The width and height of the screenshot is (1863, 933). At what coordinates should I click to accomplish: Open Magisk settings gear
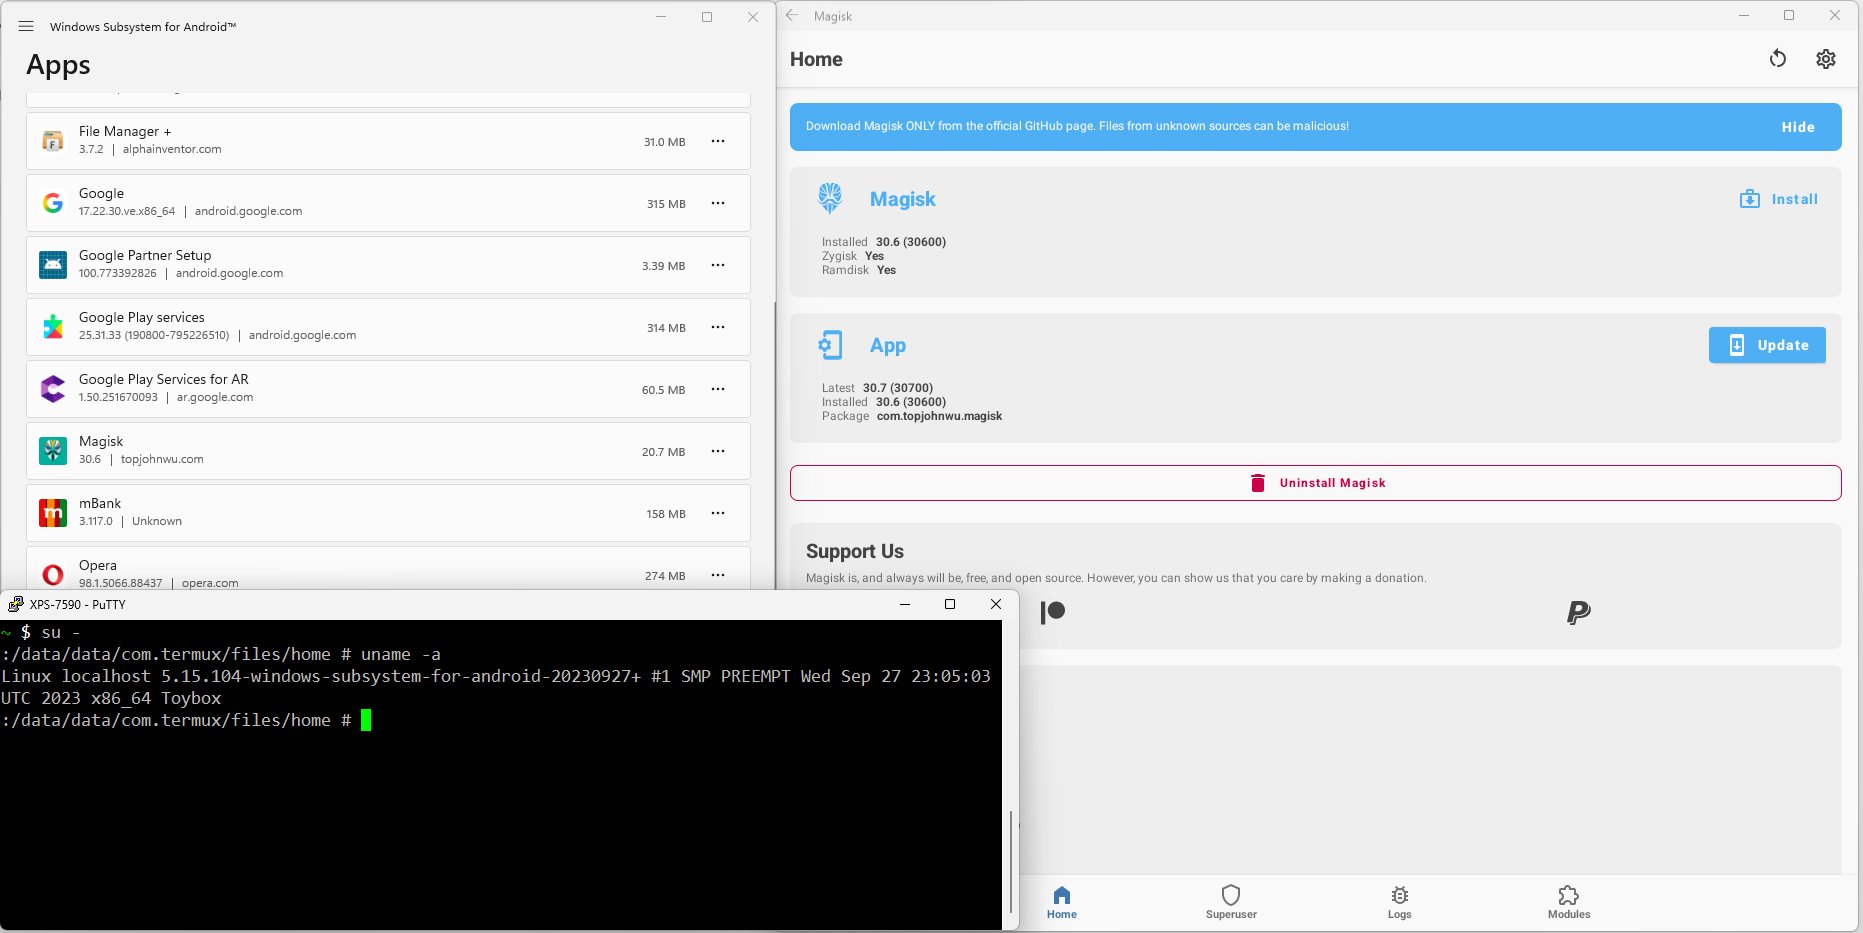click(x=1826, y=59)
